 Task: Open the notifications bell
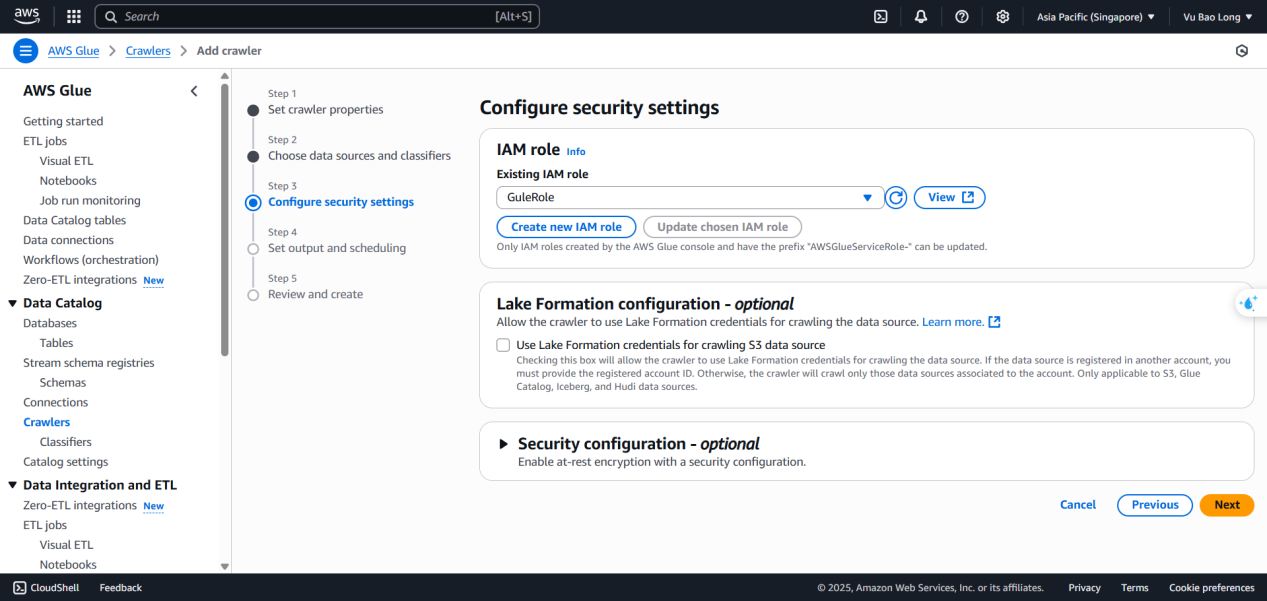[921, 16]
